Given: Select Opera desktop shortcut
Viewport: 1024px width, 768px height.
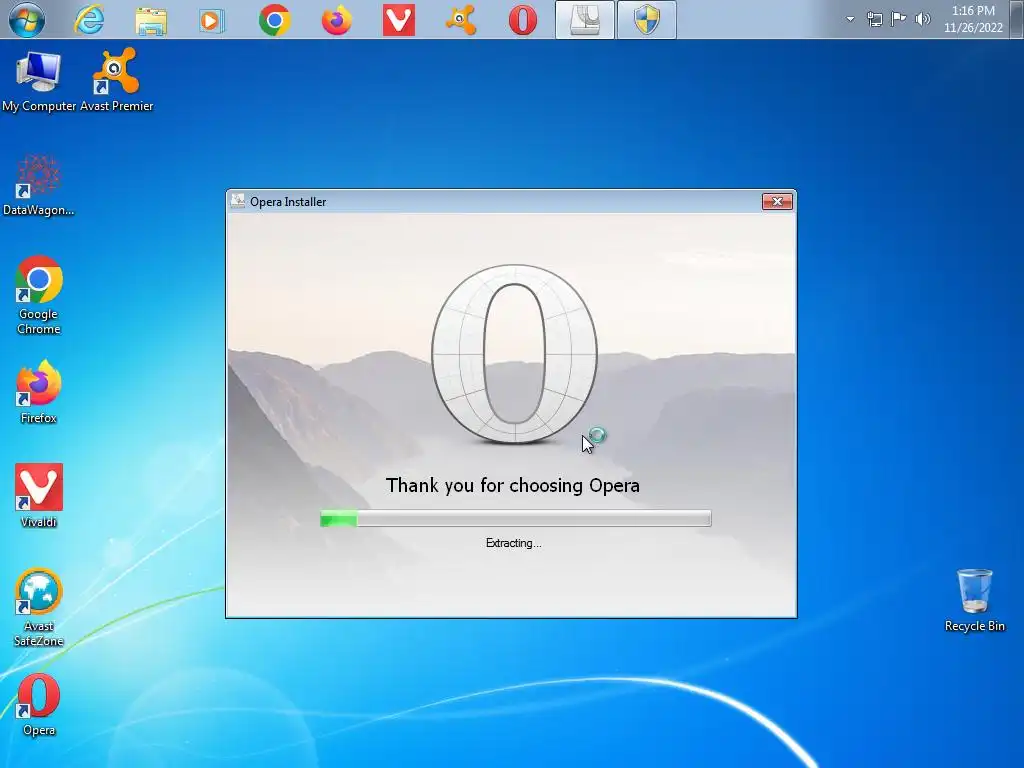Looking at the screenshot, I should pos(39,705).
